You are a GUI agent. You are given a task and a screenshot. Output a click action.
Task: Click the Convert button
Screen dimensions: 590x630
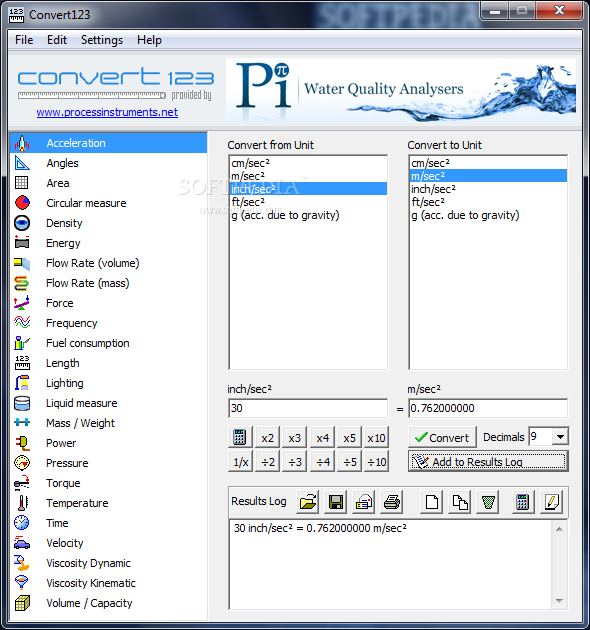[x=442, y=437]
